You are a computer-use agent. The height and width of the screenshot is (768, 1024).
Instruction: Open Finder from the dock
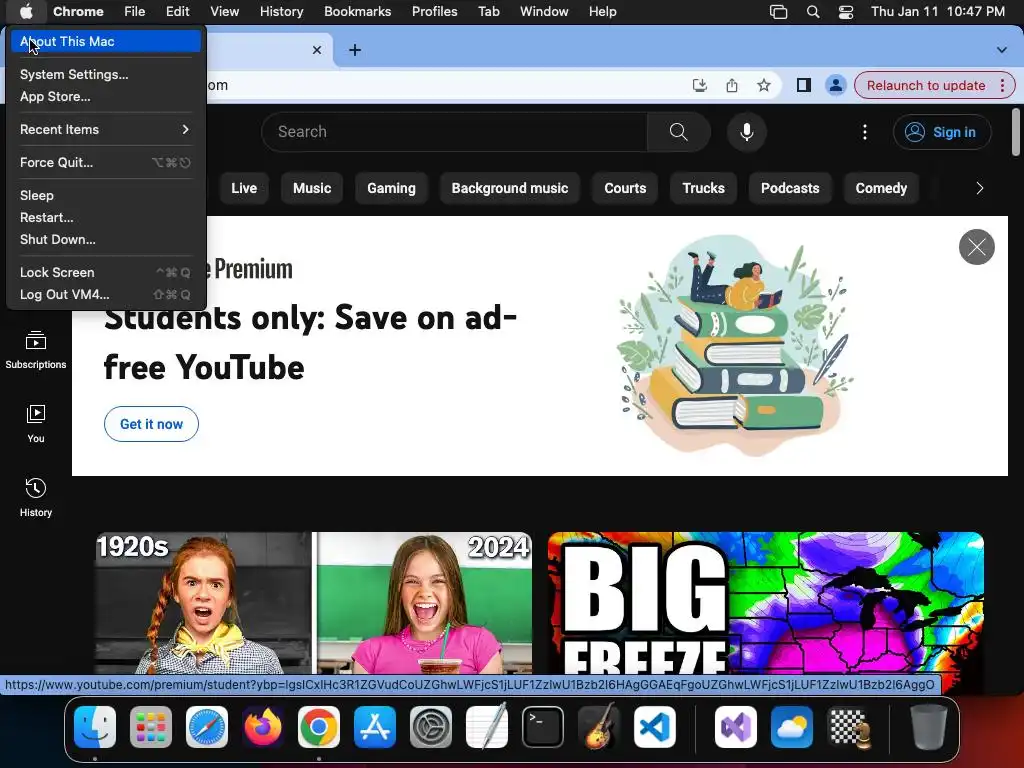click(95, 727)
